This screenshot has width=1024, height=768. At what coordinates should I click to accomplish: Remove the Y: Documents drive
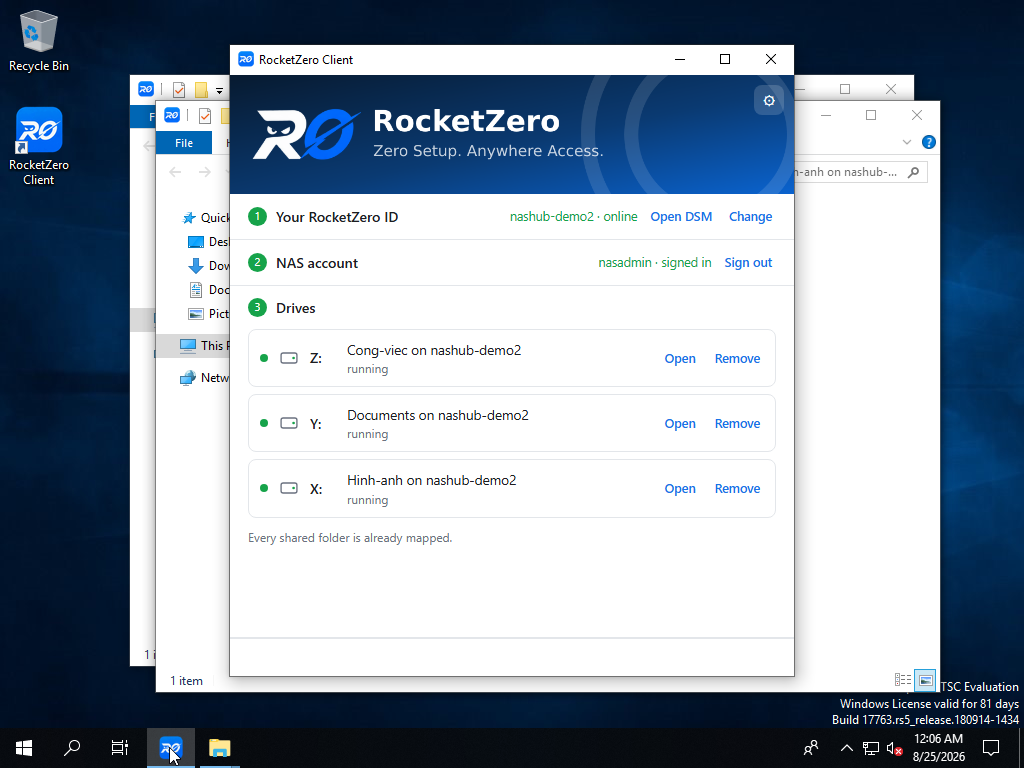click(x=737, y=424)
